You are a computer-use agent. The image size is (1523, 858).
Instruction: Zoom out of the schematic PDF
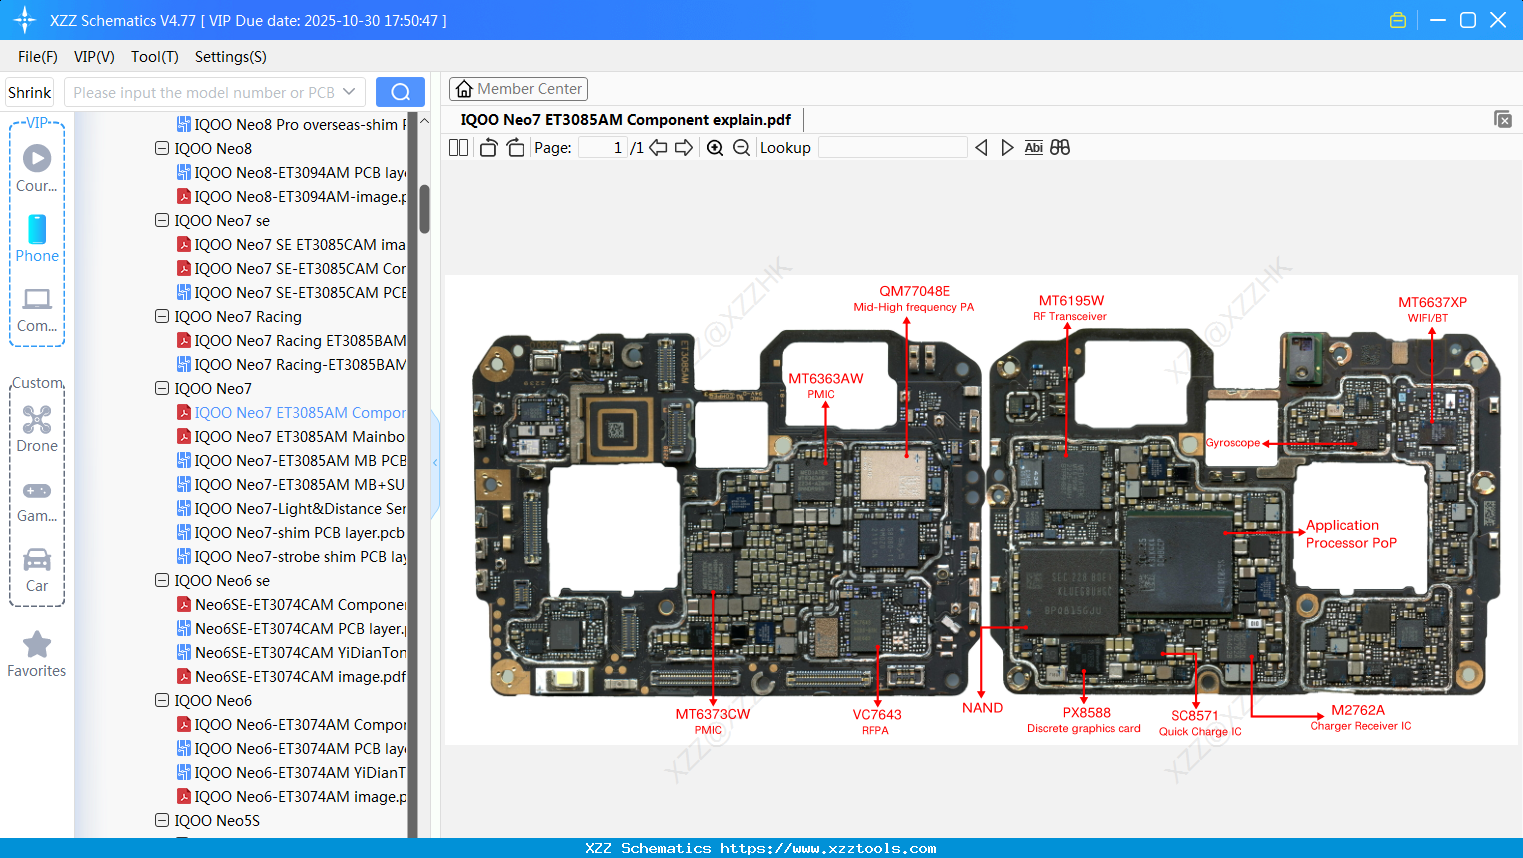[x=739, y=147]
